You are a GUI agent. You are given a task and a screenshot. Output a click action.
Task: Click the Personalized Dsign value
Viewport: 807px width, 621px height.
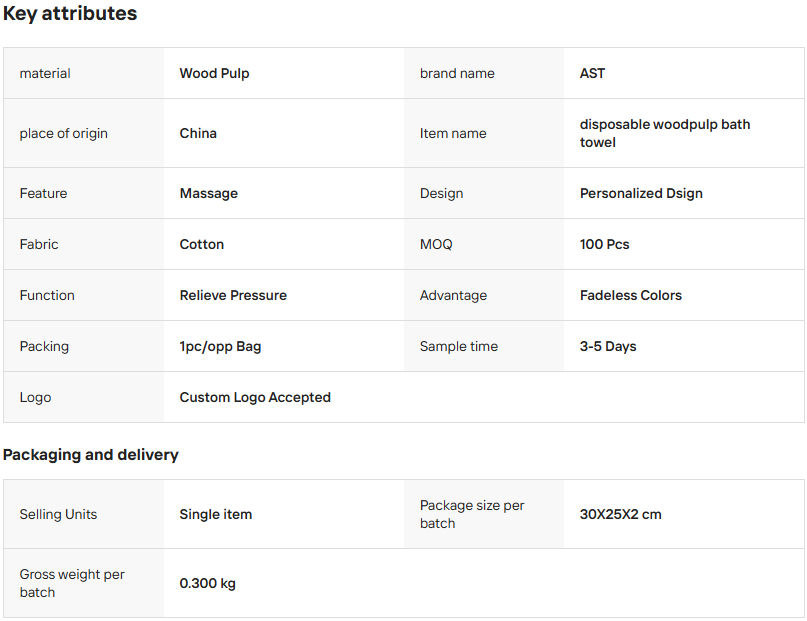(x=641, y=193)
